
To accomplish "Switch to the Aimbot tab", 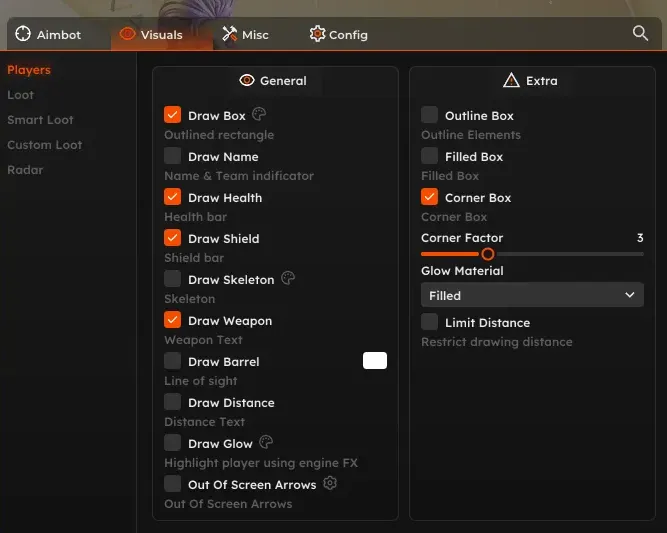I will [x=48, y=34].
